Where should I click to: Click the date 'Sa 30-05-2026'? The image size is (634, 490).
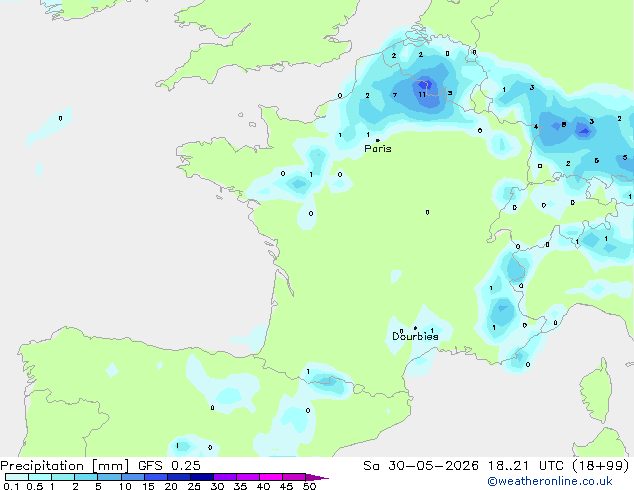[421, 466]
